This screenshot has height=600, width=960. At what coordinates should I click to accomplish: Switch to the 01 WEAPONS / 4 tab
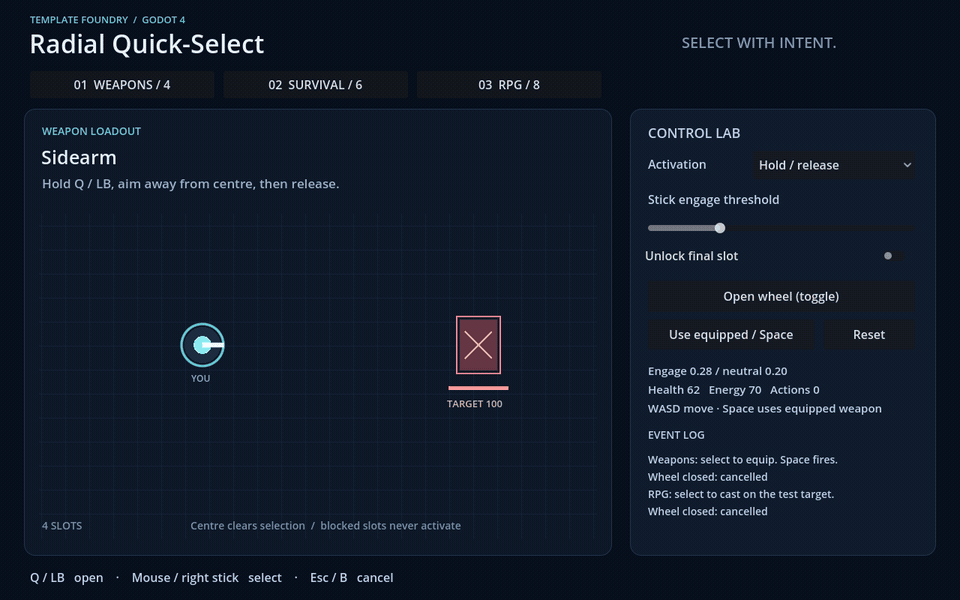[x=122, y=84]
